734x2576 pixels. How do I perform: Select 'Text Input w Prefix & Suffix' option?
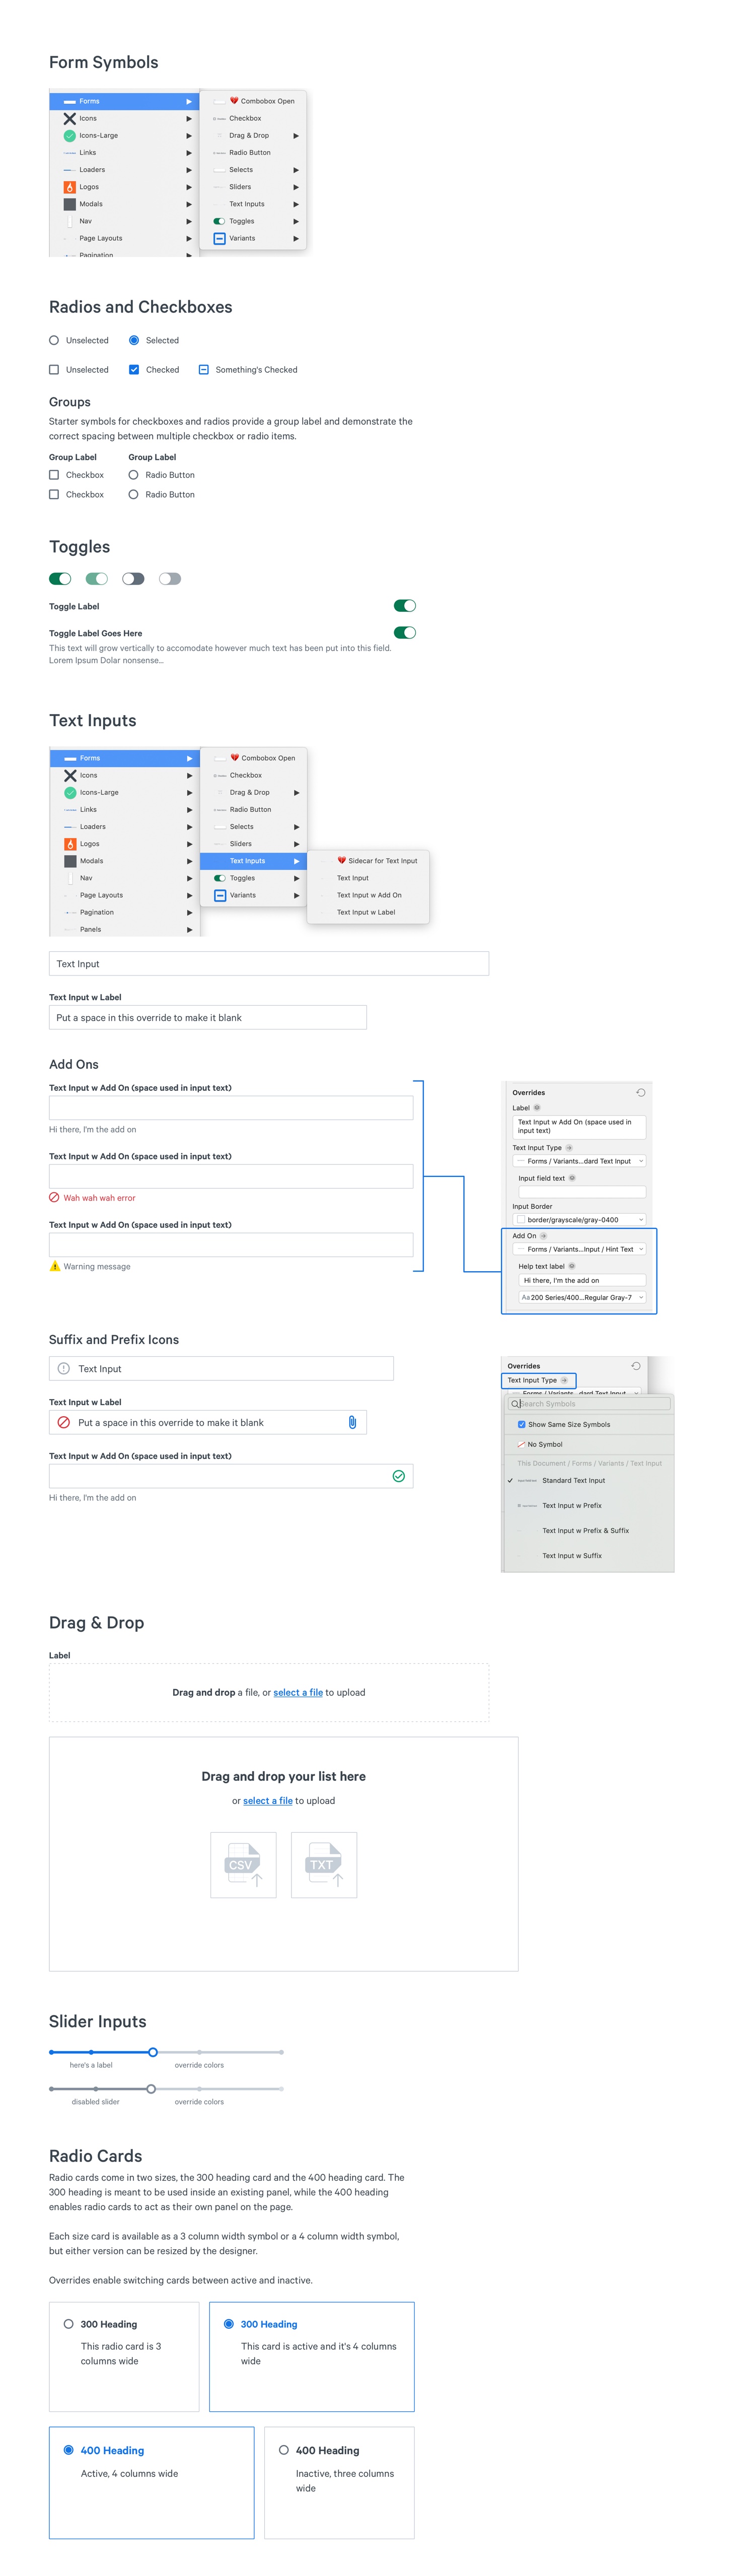585,1530
